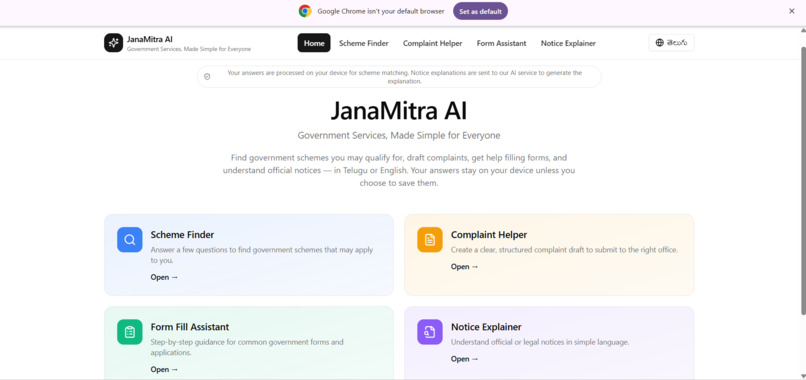Click Open link in Notice Explainer card
The image size is (806, 380).
(464, 359)
